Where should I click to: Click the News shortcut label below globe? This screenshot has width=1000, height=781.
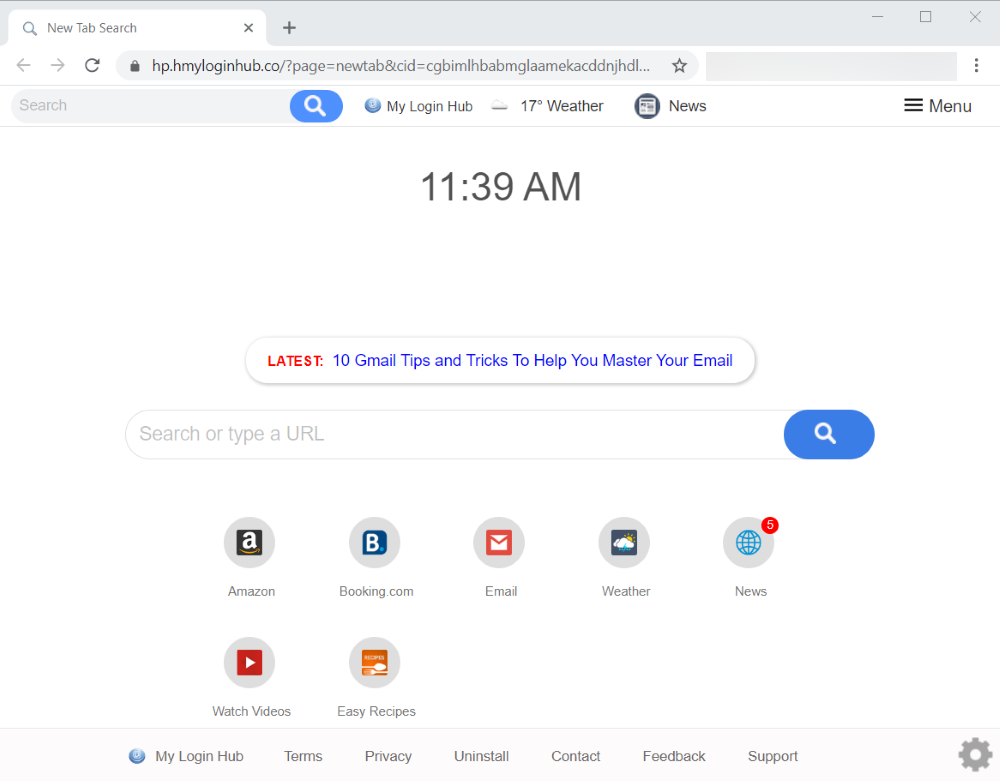(x=751, y=592)
